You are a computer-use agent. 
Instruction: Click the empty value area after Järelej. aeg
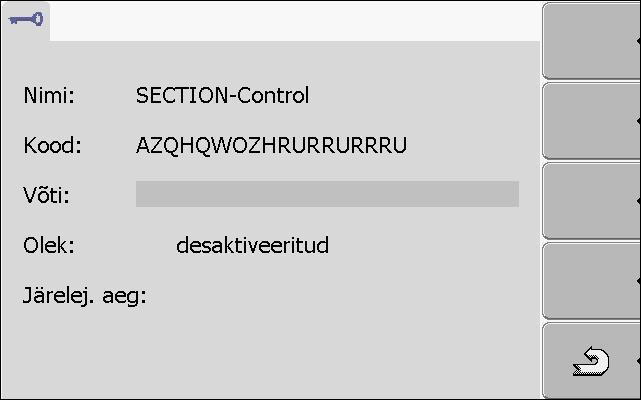pos(327,295)
